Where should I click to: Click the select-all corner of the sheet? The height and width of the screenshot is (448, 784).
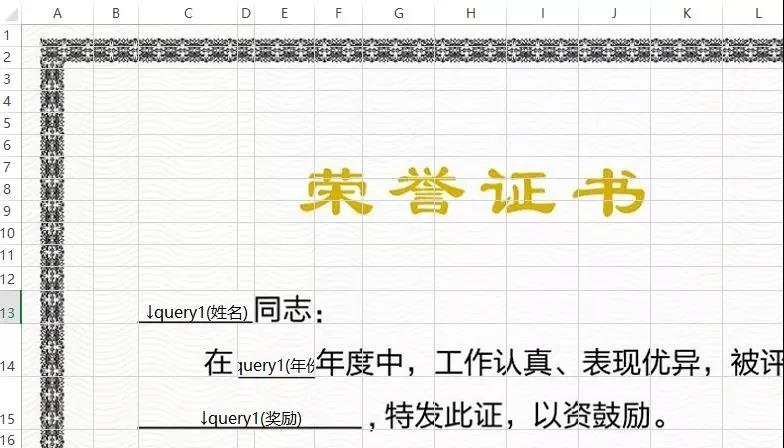(x=10, y=12)
